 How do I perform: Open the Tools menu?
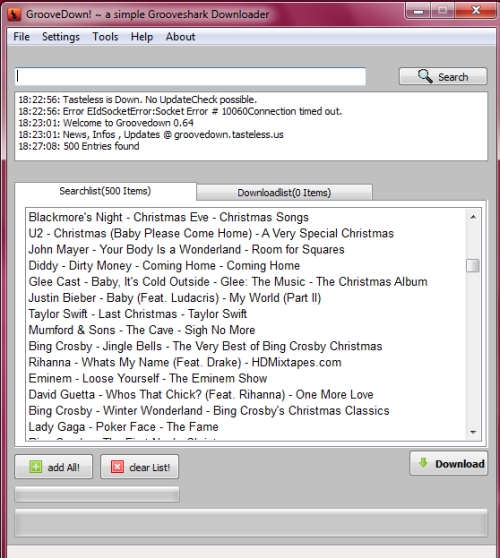tap(105, 37)
